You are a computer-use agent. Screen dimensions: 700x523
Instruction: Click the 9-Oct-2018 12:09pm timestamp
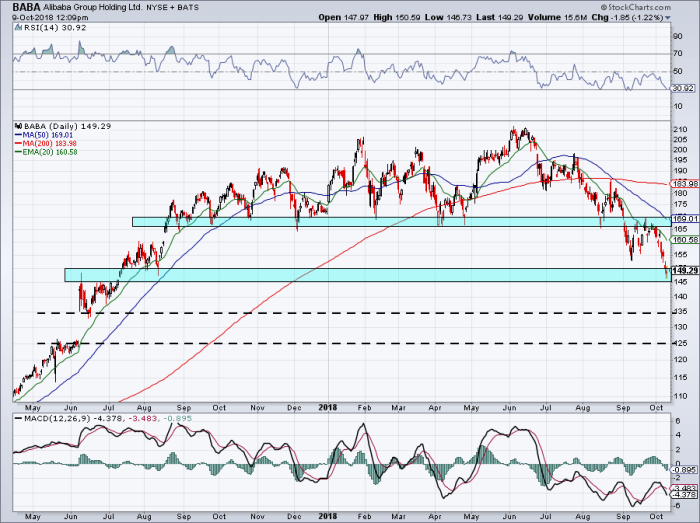(50, 18)
